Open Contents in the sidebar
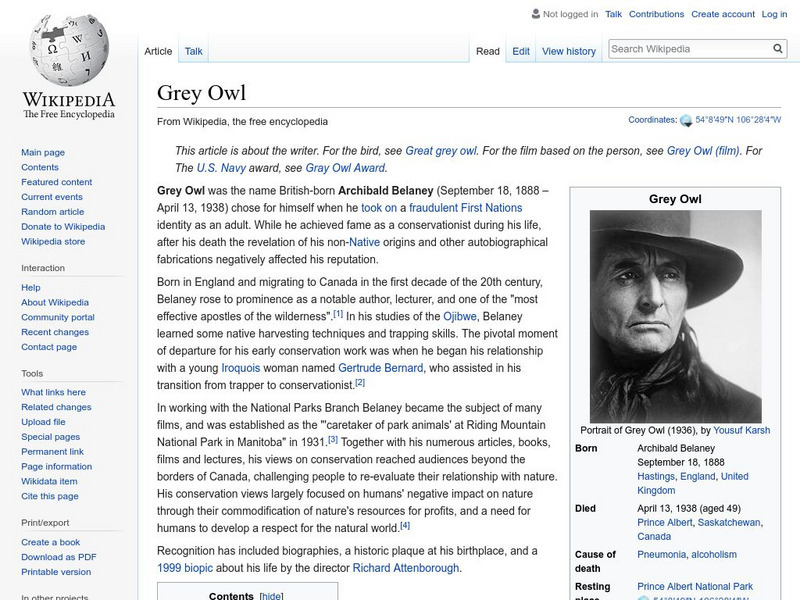 coord(40,167)
